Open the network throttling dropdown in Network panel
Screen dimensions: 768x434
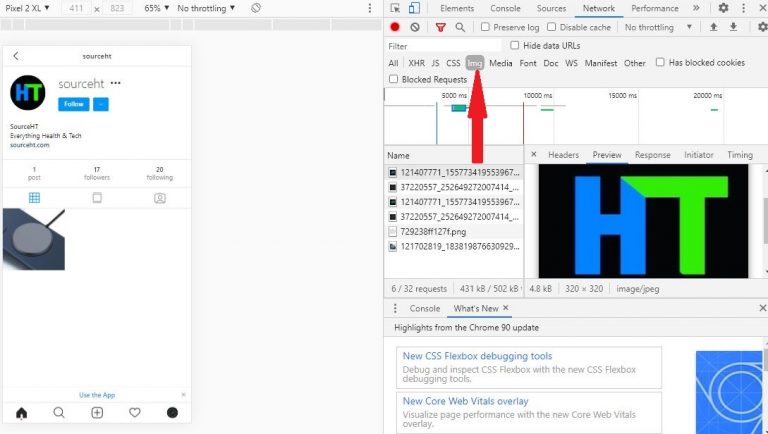pos(654,27)
